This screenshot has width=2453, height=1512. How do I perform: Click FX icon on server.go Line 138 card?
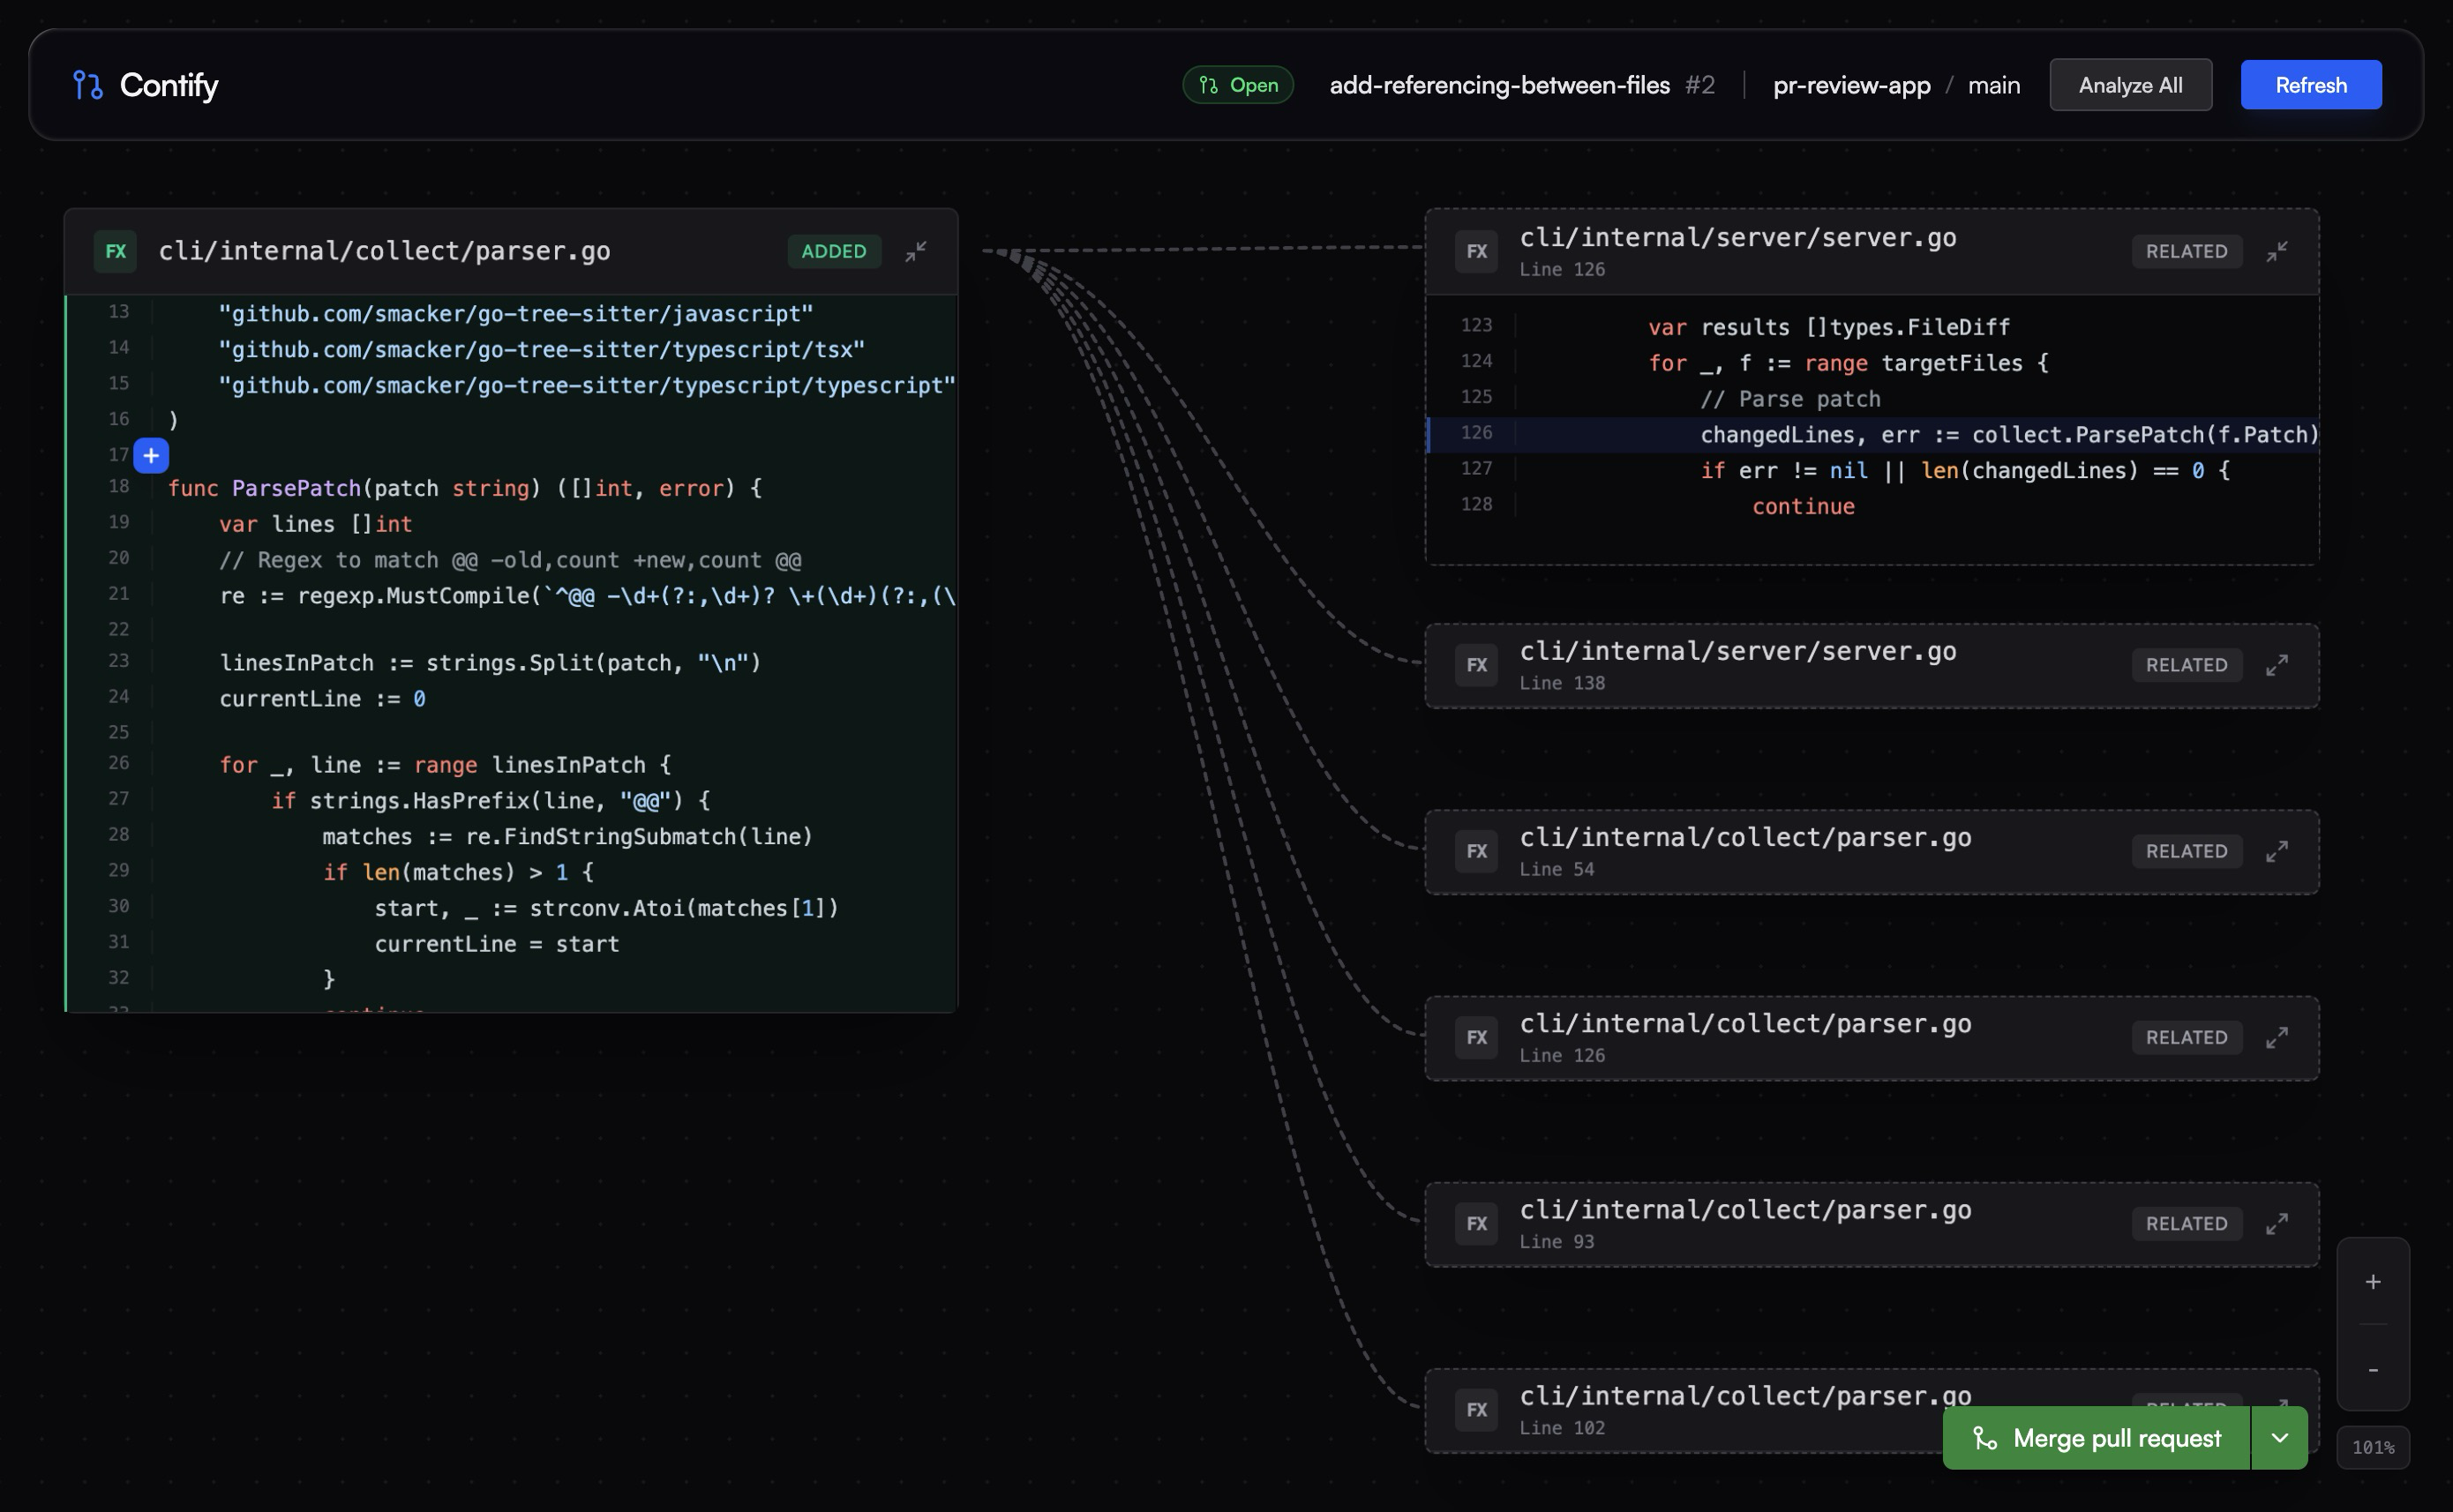tap(1476, 666)
